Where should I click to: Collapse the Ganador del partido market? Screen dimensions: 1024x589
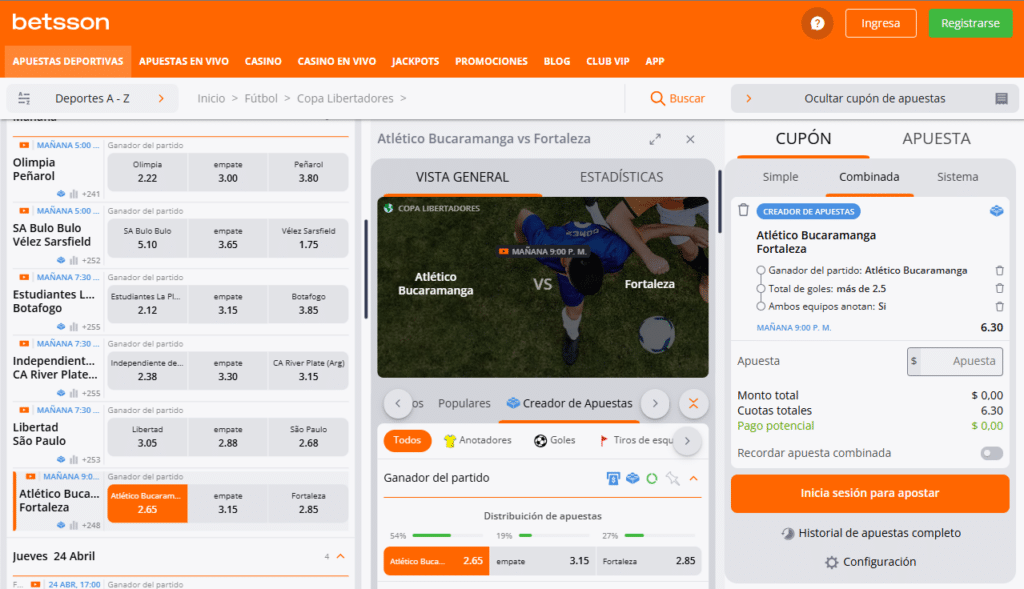click(692, 478)
